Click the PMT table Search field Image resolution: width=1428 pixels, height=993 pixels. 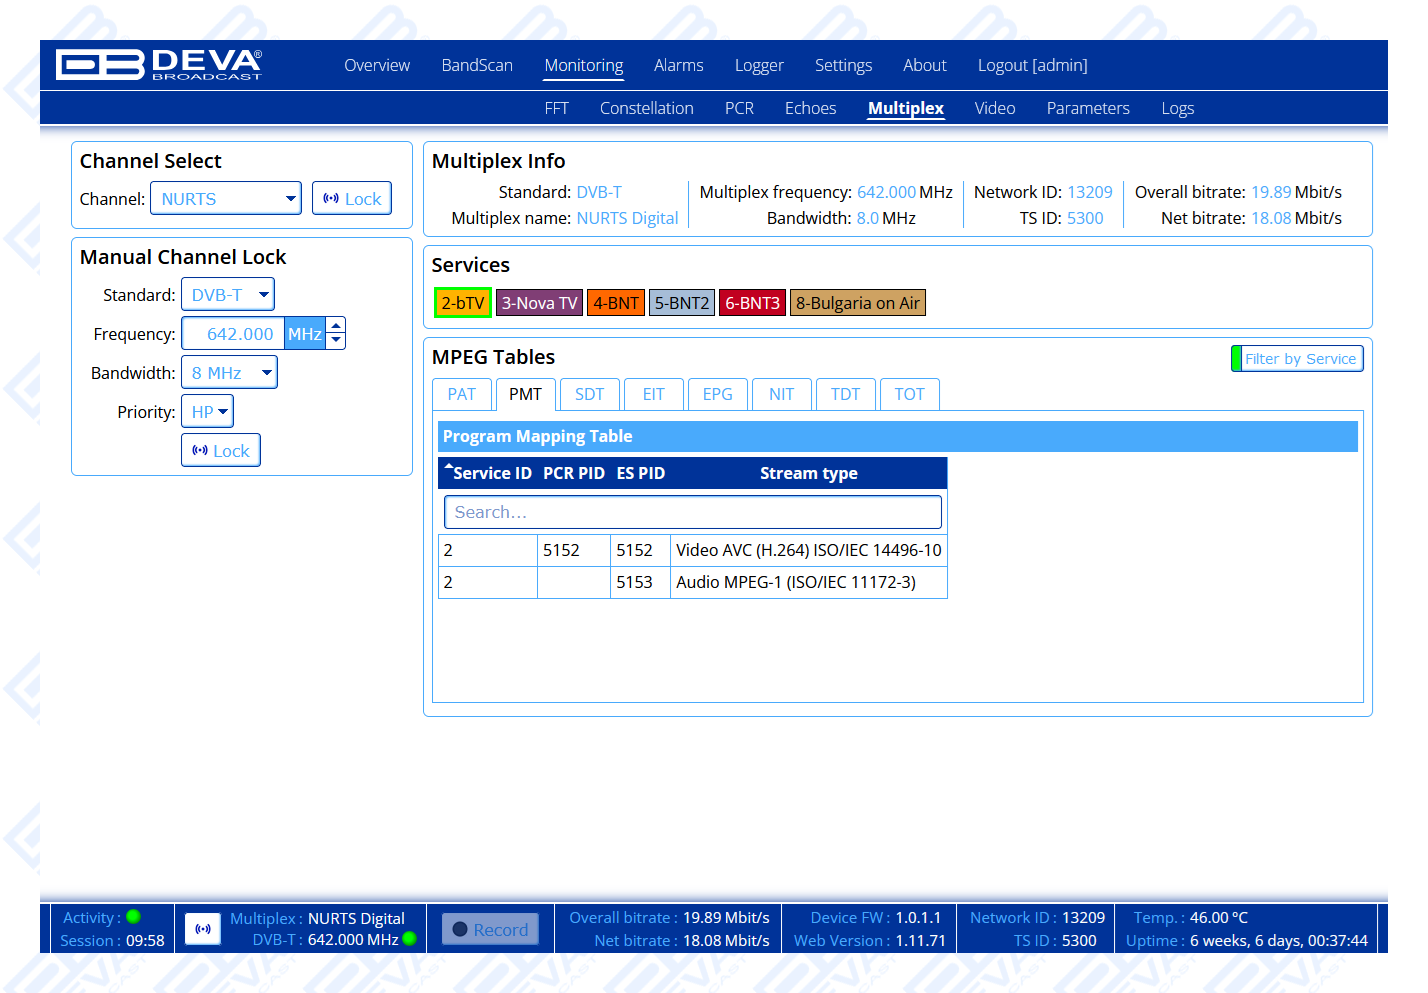click(x=693, y=512)
